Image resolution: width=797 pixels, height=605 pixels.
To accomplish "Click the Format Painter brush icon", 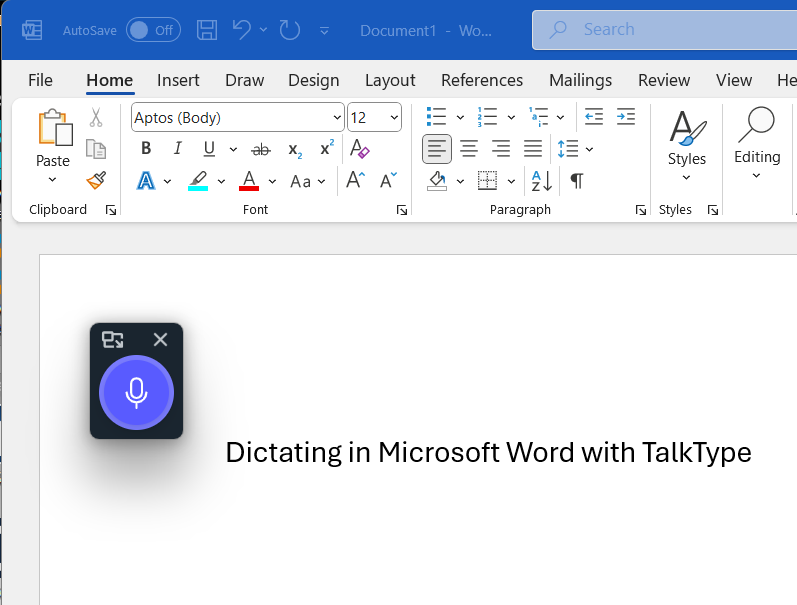I will 96,180.
